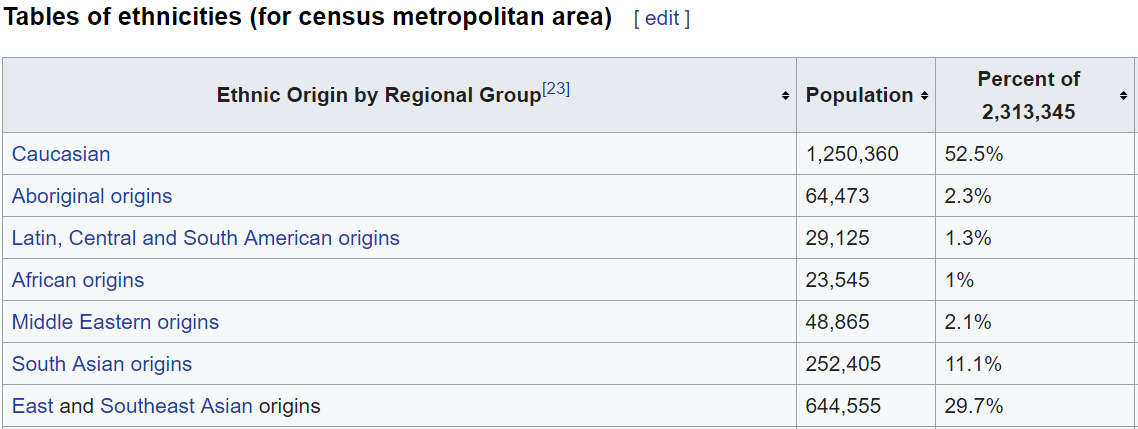The height and width of the screenshot is (429, 1138).
Task: Go to South Asian origins page
Action: pos(102,364)
